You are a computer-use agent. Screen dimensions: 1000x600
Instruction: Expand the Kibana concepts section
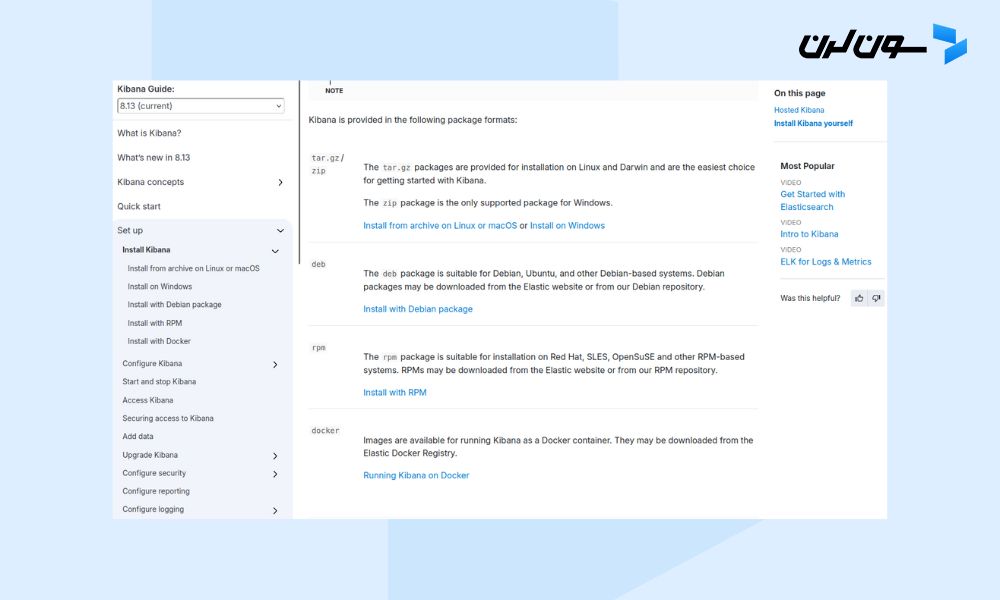click(280, 182)
